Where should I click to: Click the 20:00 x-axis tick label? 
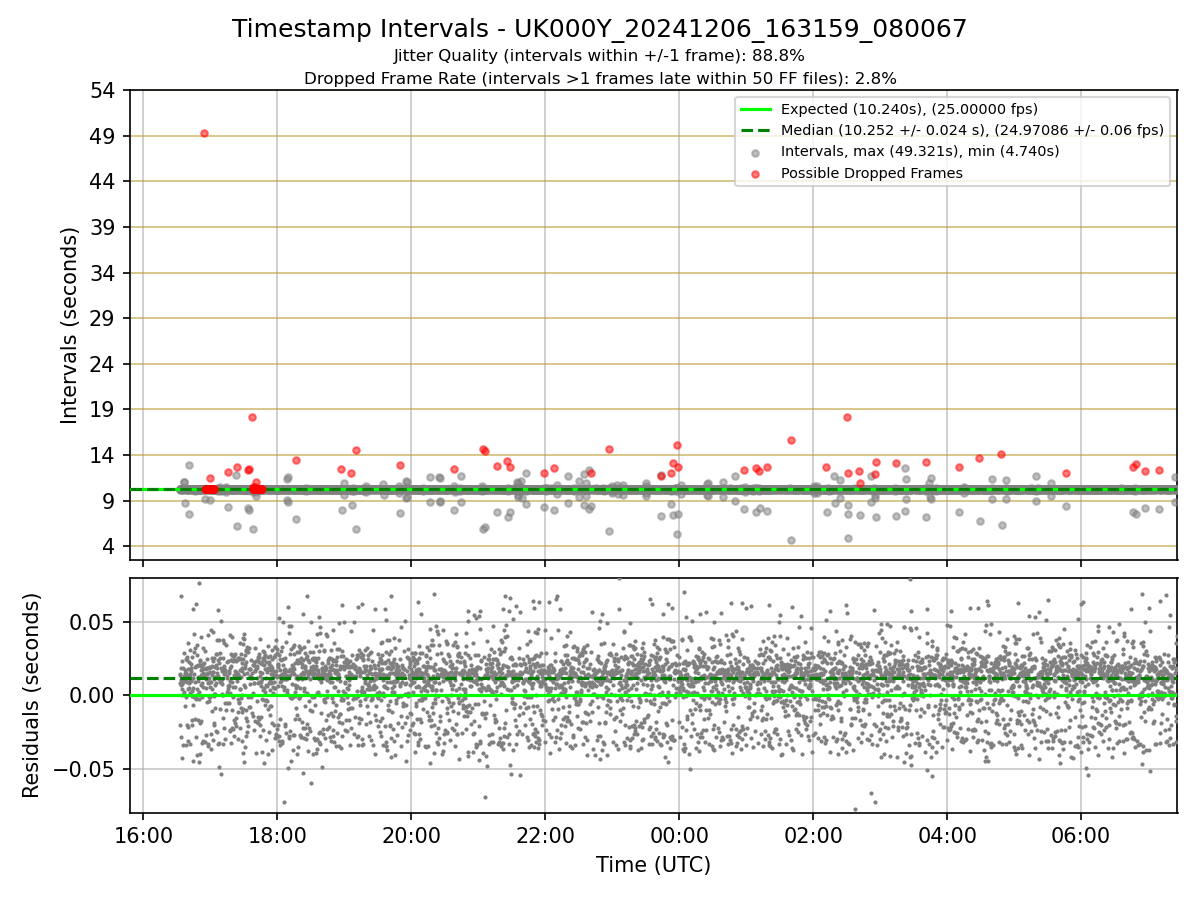[x=411, y=835]
